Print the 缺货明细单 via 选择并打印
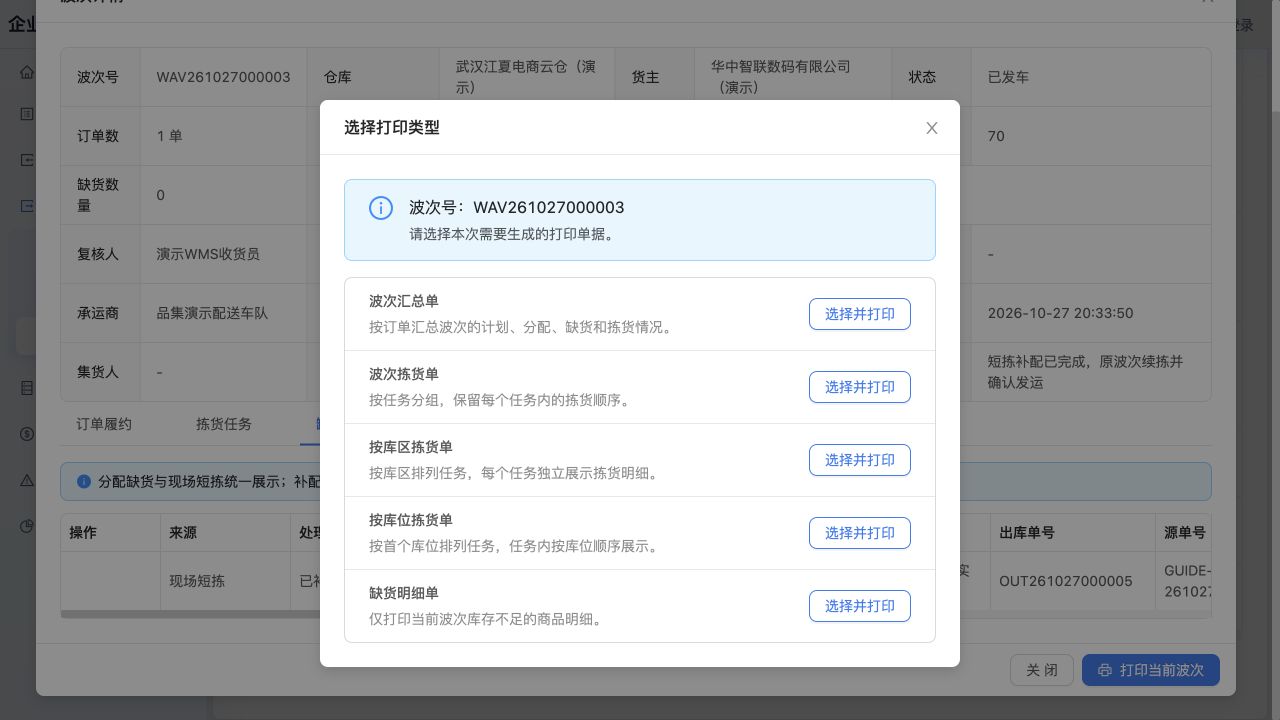 (860, 606)
